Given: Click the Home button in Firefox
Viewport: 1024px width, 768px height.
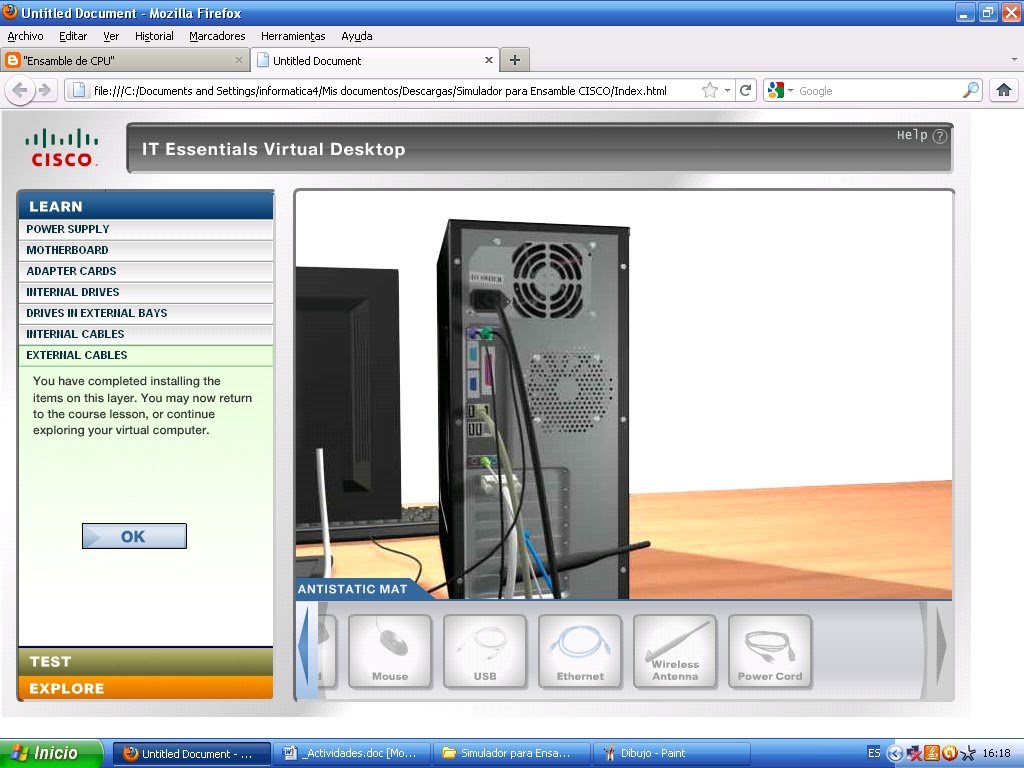Looking at the screenshot, I should pyautogui.click(x=1004, y=90).
